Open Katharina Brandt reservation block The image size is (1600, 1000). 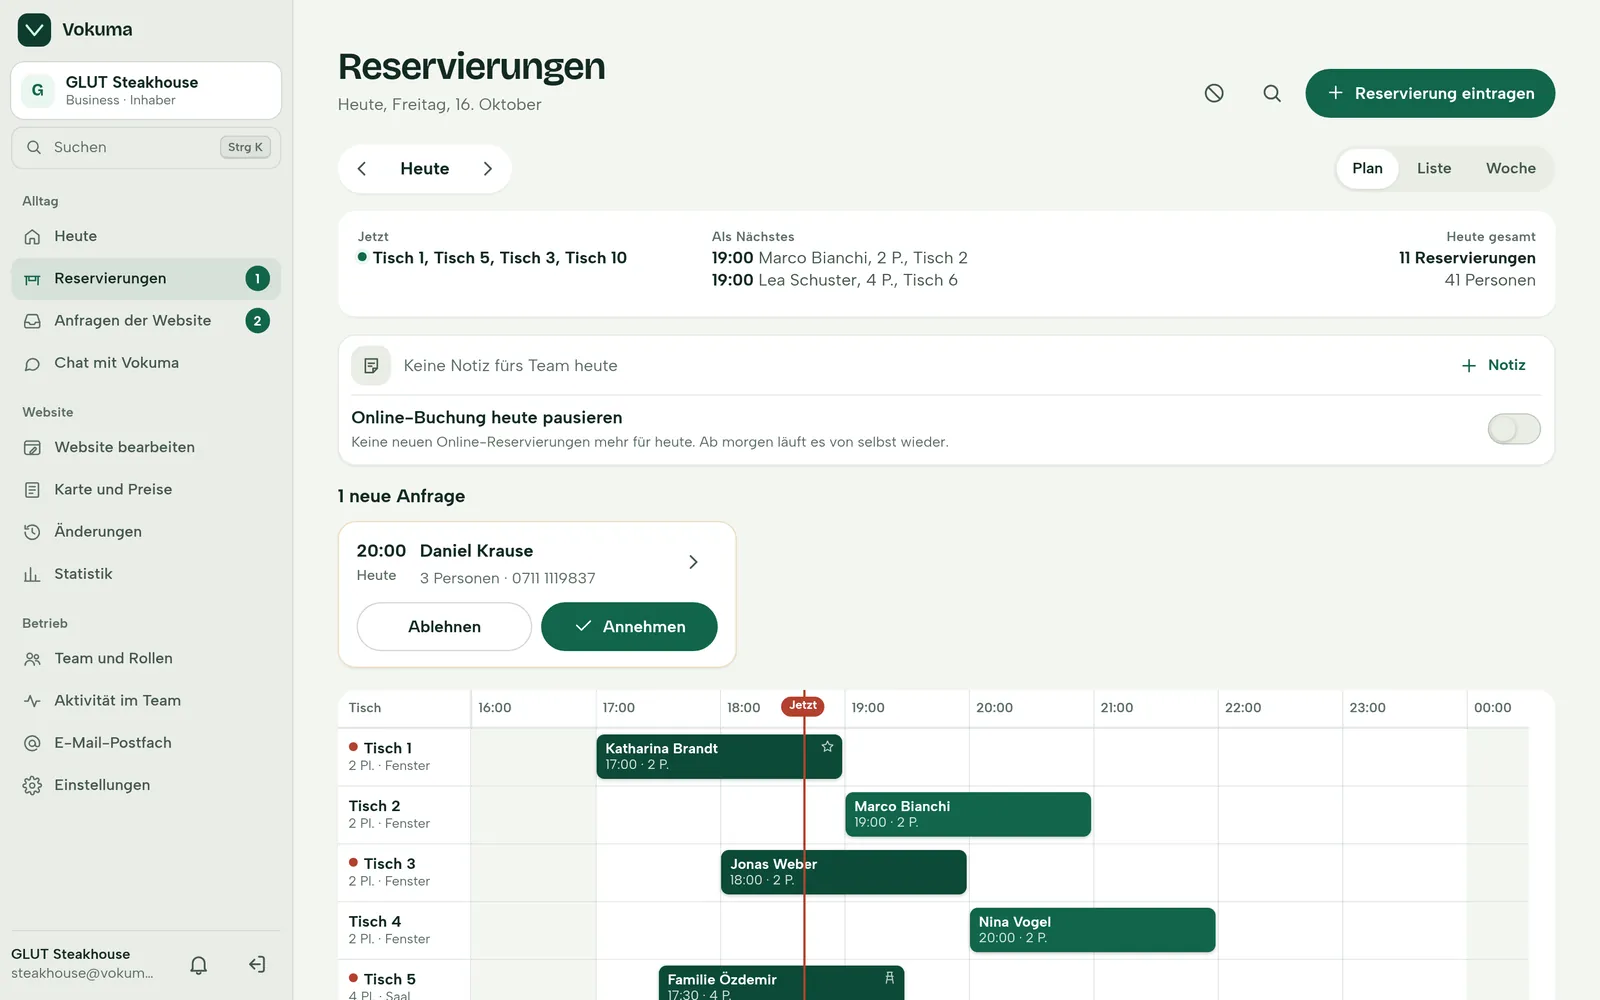[719, 757]
